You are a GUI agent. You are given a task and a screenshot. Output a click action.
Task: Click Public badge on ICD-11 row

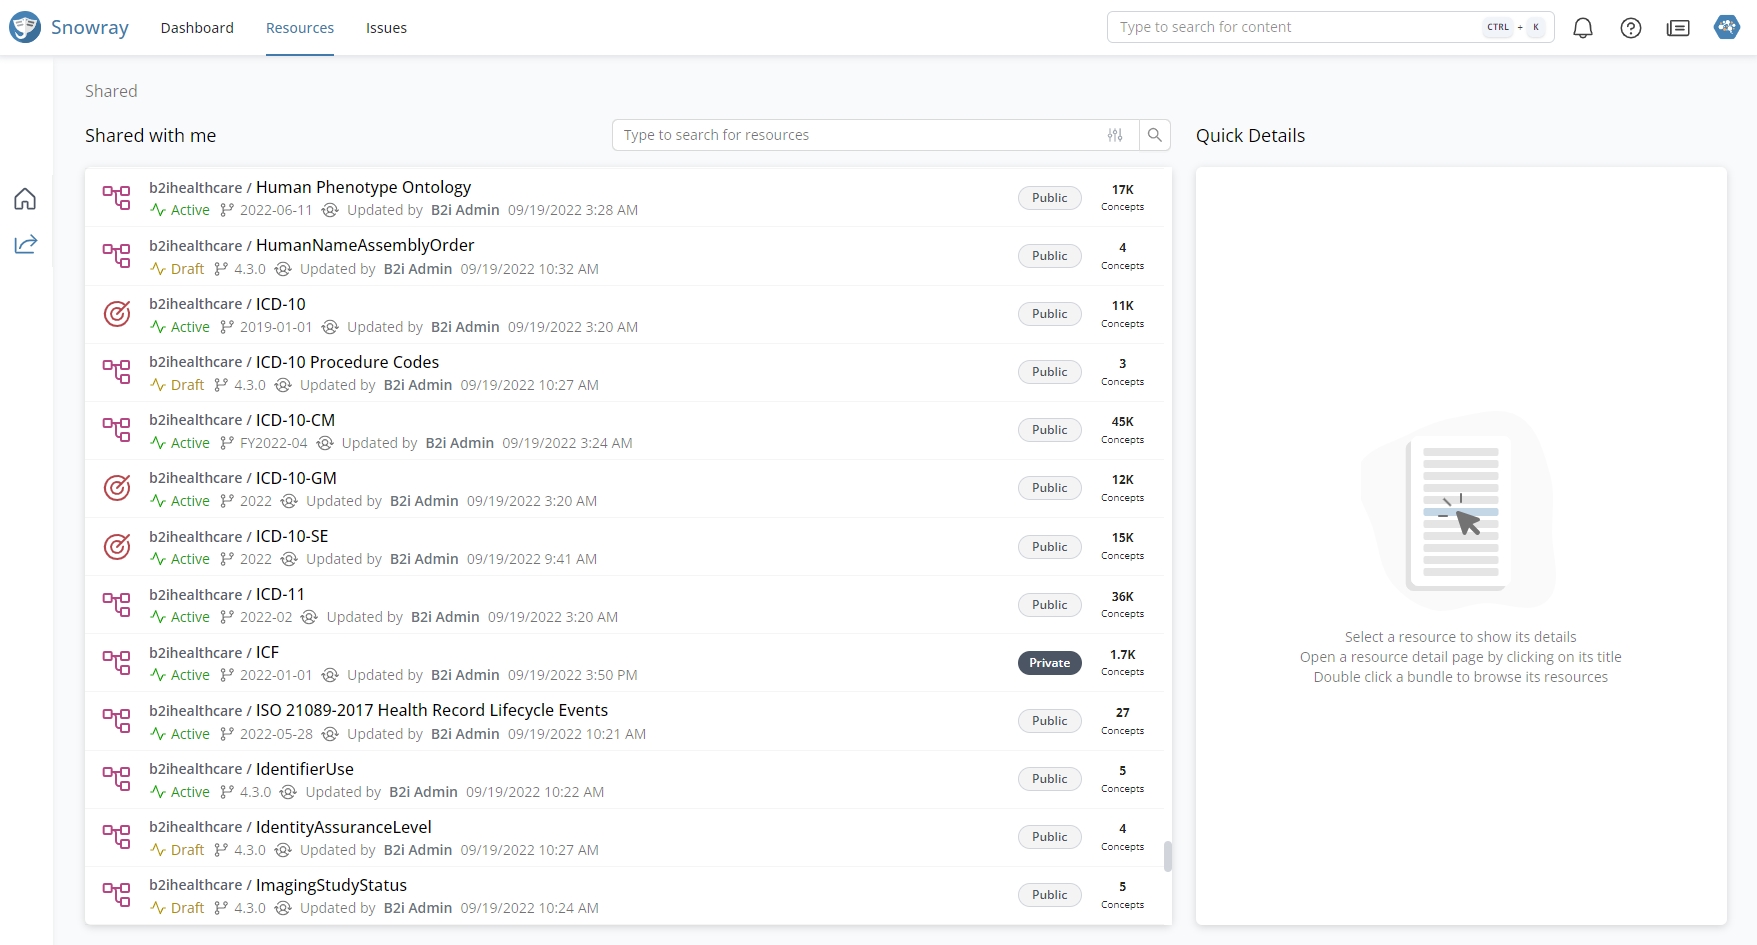click(x=1049, y=605)
